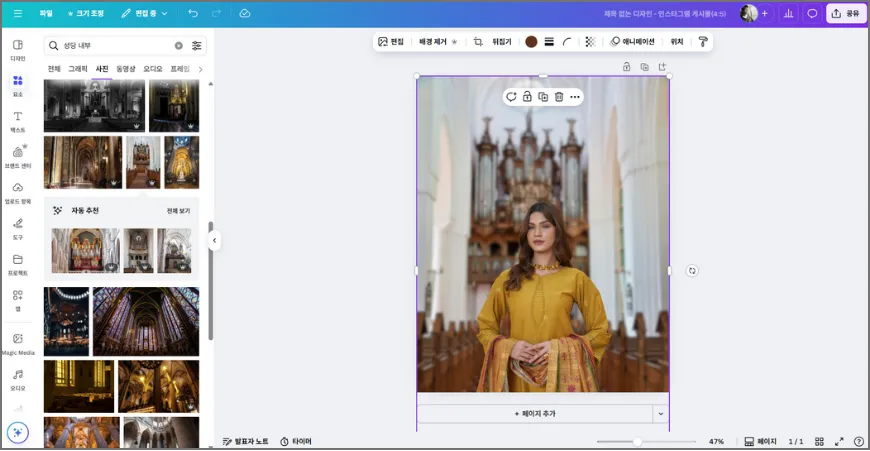Select the red organ recommended thumbnail

[x=85, y=250]
